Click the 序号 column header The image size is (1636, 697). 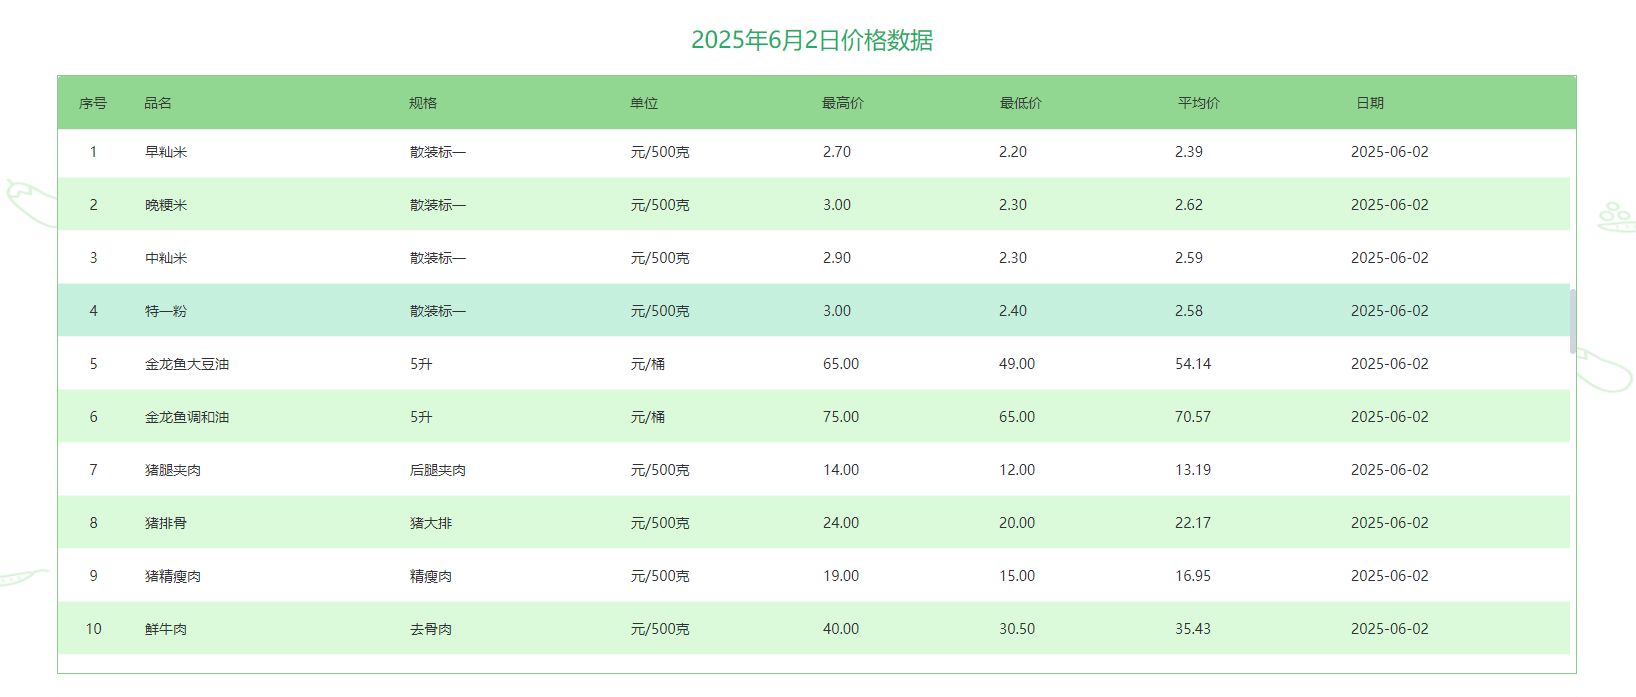pyautogui.click(x=93, y=103)
